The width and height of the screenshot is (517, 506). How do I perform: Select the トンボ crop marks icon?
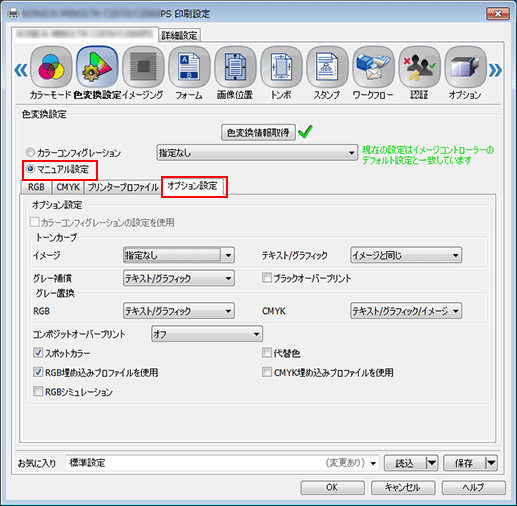pyautogui.click(x=281, y=67)
